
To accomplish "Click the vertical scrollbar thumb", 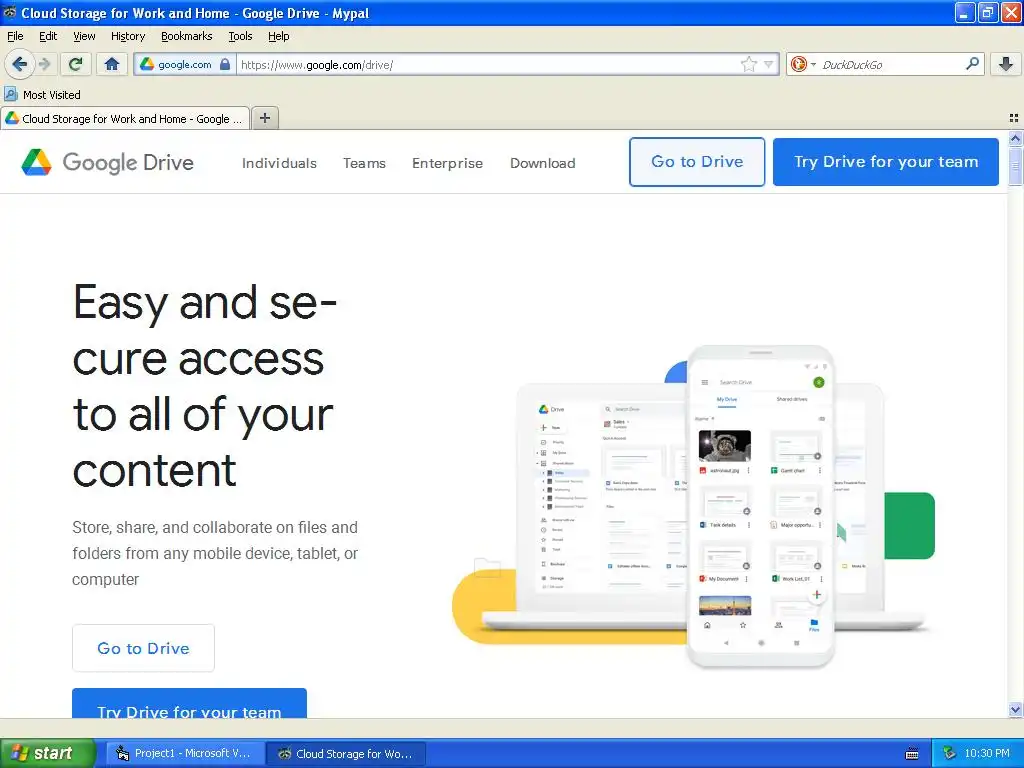I will [x=1015, y=165].
